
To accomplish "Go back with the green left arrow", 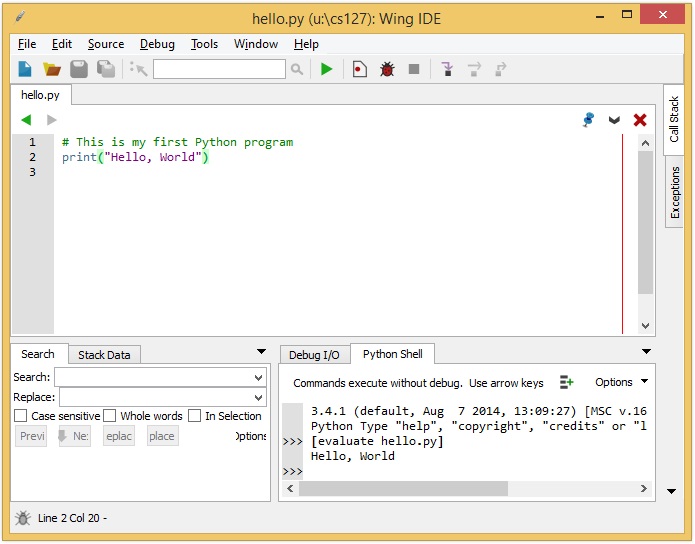I will (26, 120).
